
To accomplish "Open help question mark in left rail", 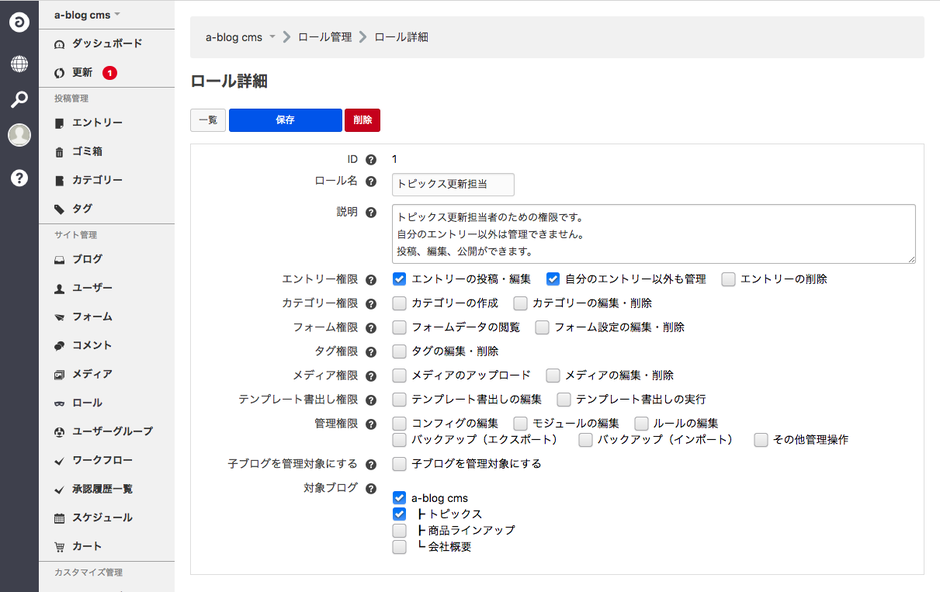I will click(19, 178).
